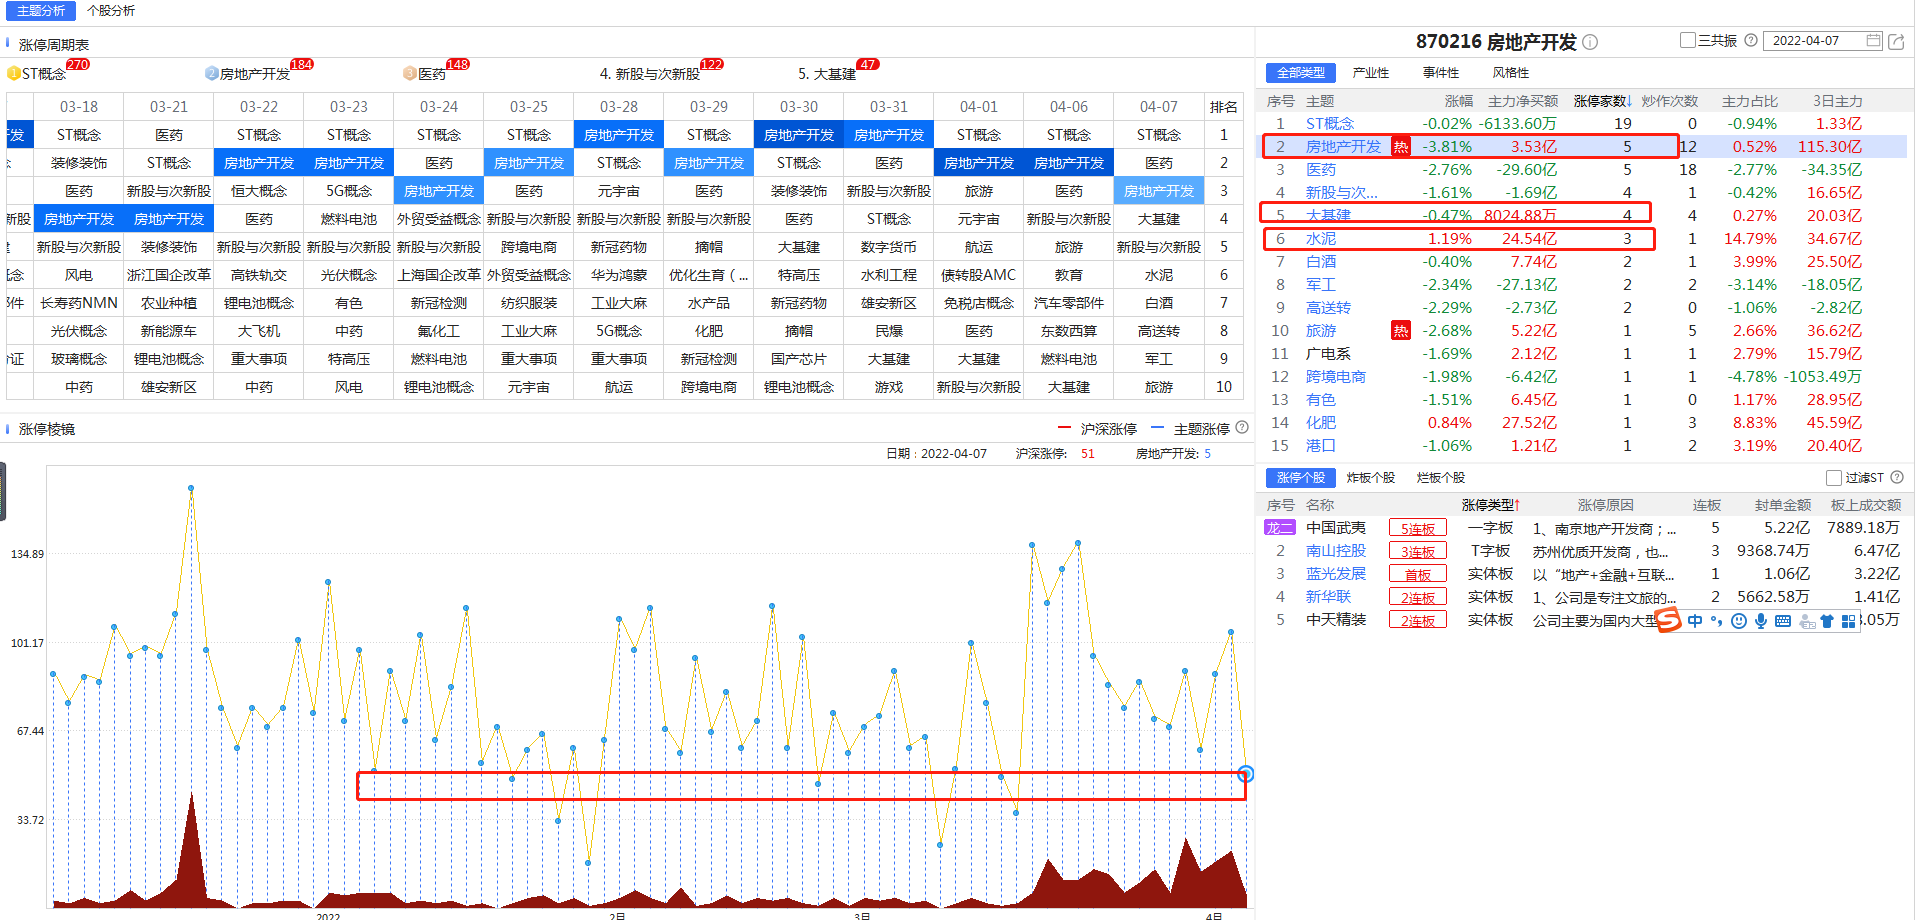This screenshot has width=1915, height=920.
Task: Select the 04-07 column 房地产开发 cell
Action: 1158,191
